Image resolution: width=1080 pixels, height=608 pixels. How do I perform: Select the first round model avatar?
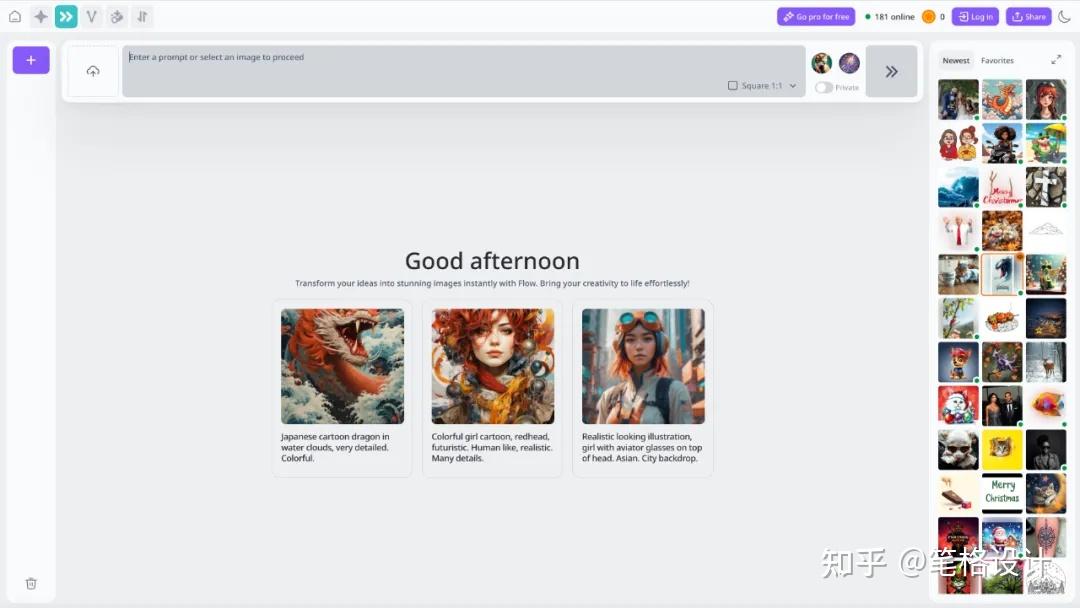(x=821, y=63)
